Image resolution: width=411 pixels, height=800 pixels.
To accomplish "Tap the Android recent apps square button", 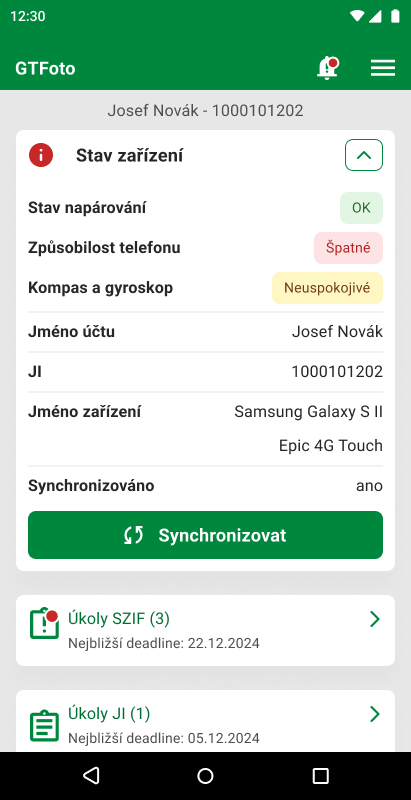I will pos(320,776).
